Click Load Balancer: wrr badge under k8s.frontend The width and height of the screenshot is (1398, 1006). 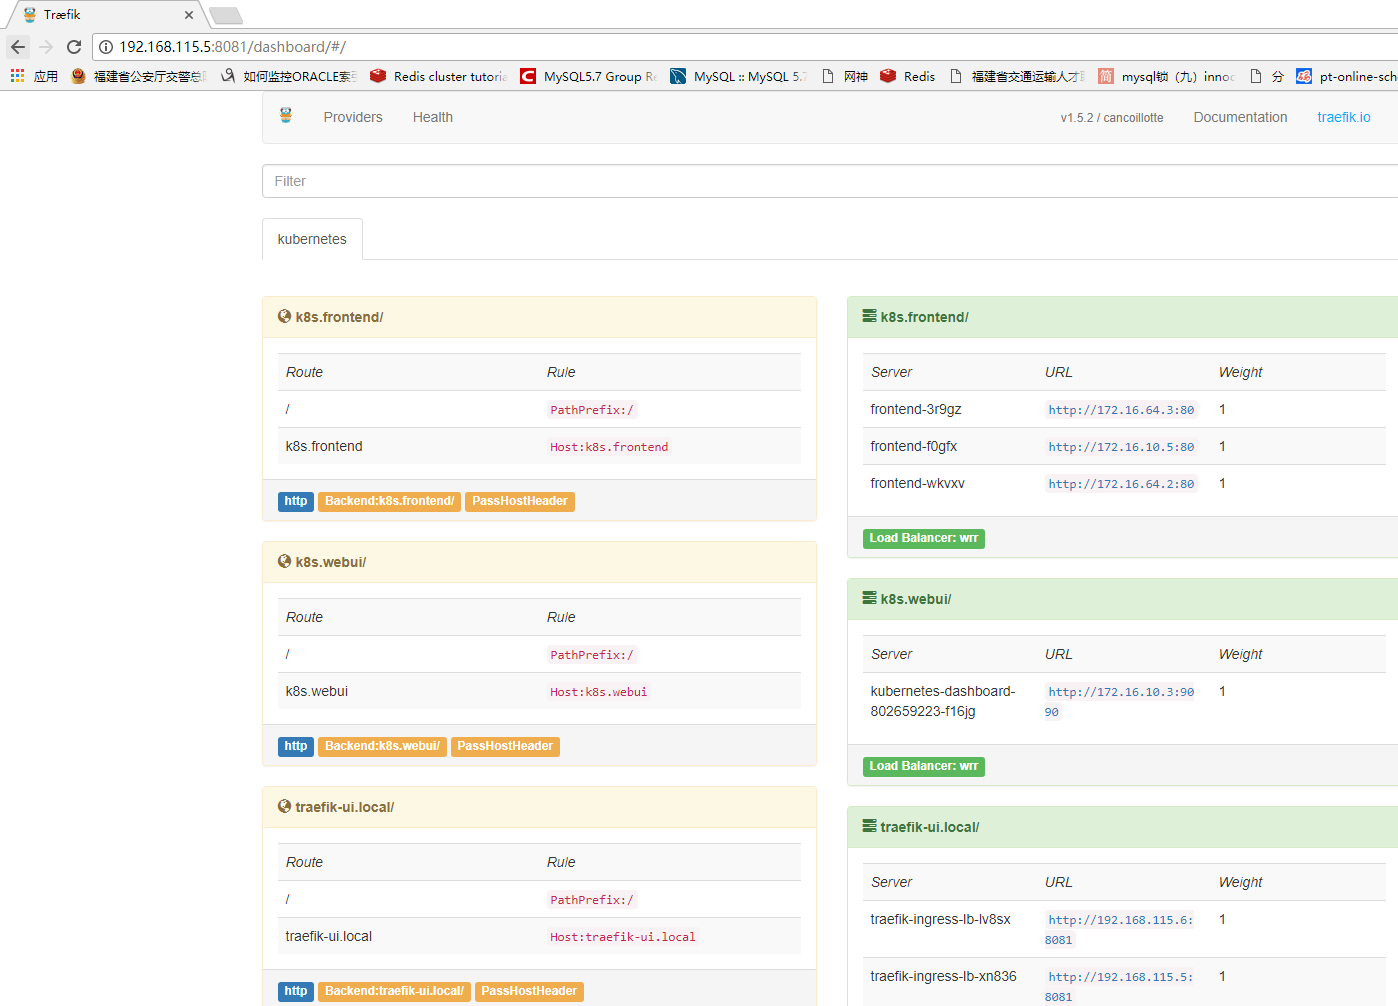tap(924, 538)
